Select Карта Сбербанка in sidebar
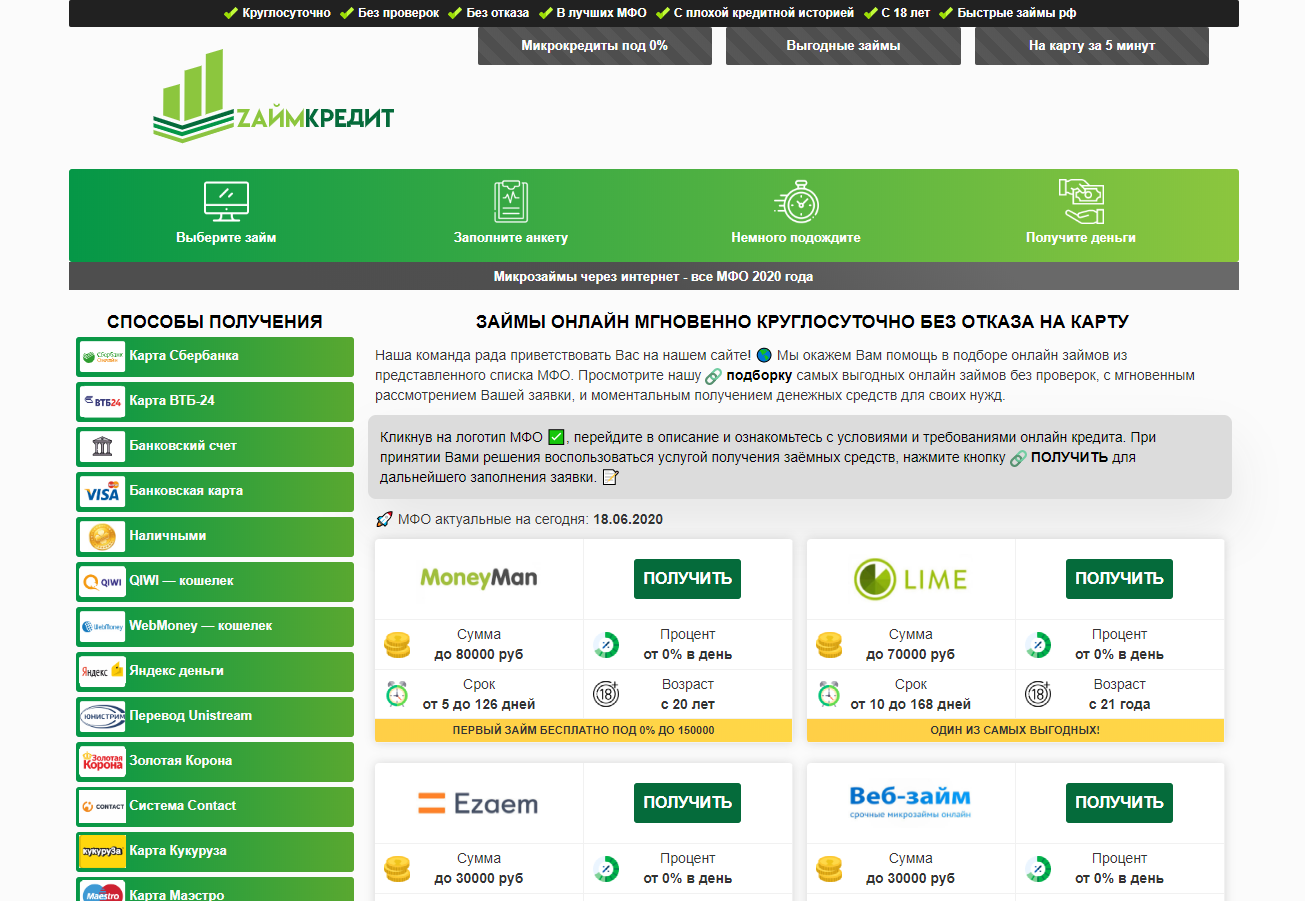This screenshot has width=1305, height=901. [x=215, y=357]
